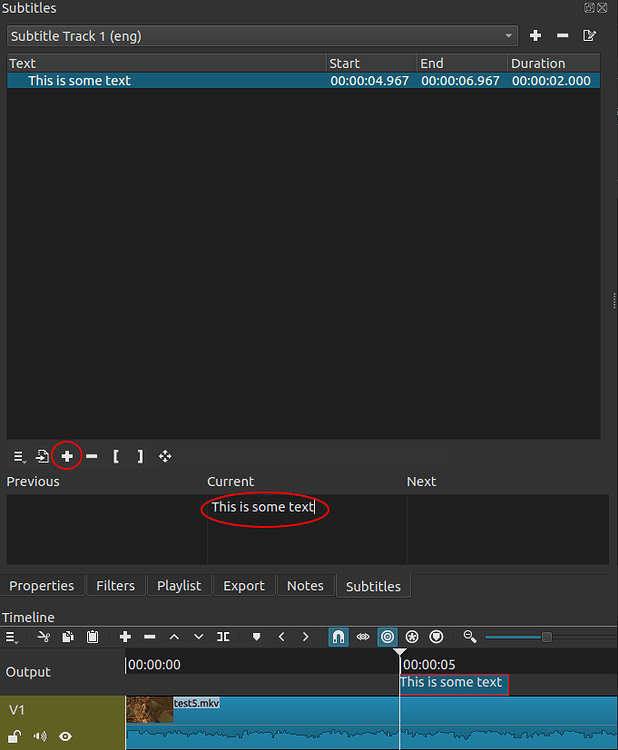Click the timeline zoom slider handle
Image resolution: width=618 pixels, height=750 pixels.
coord(547,637)
